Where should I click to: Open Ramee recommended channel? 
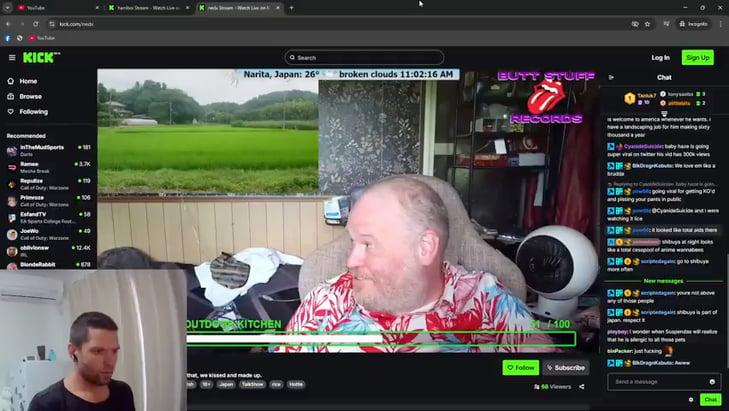coord(48,167)
